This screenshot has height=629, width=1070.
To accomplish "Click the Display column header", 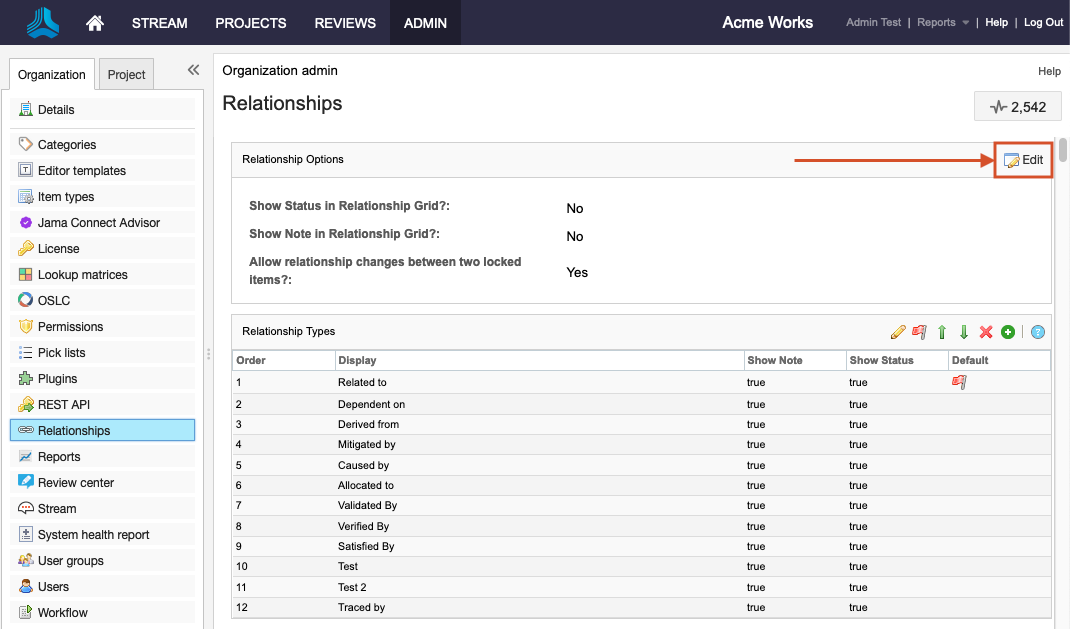I will pos(357,360).
